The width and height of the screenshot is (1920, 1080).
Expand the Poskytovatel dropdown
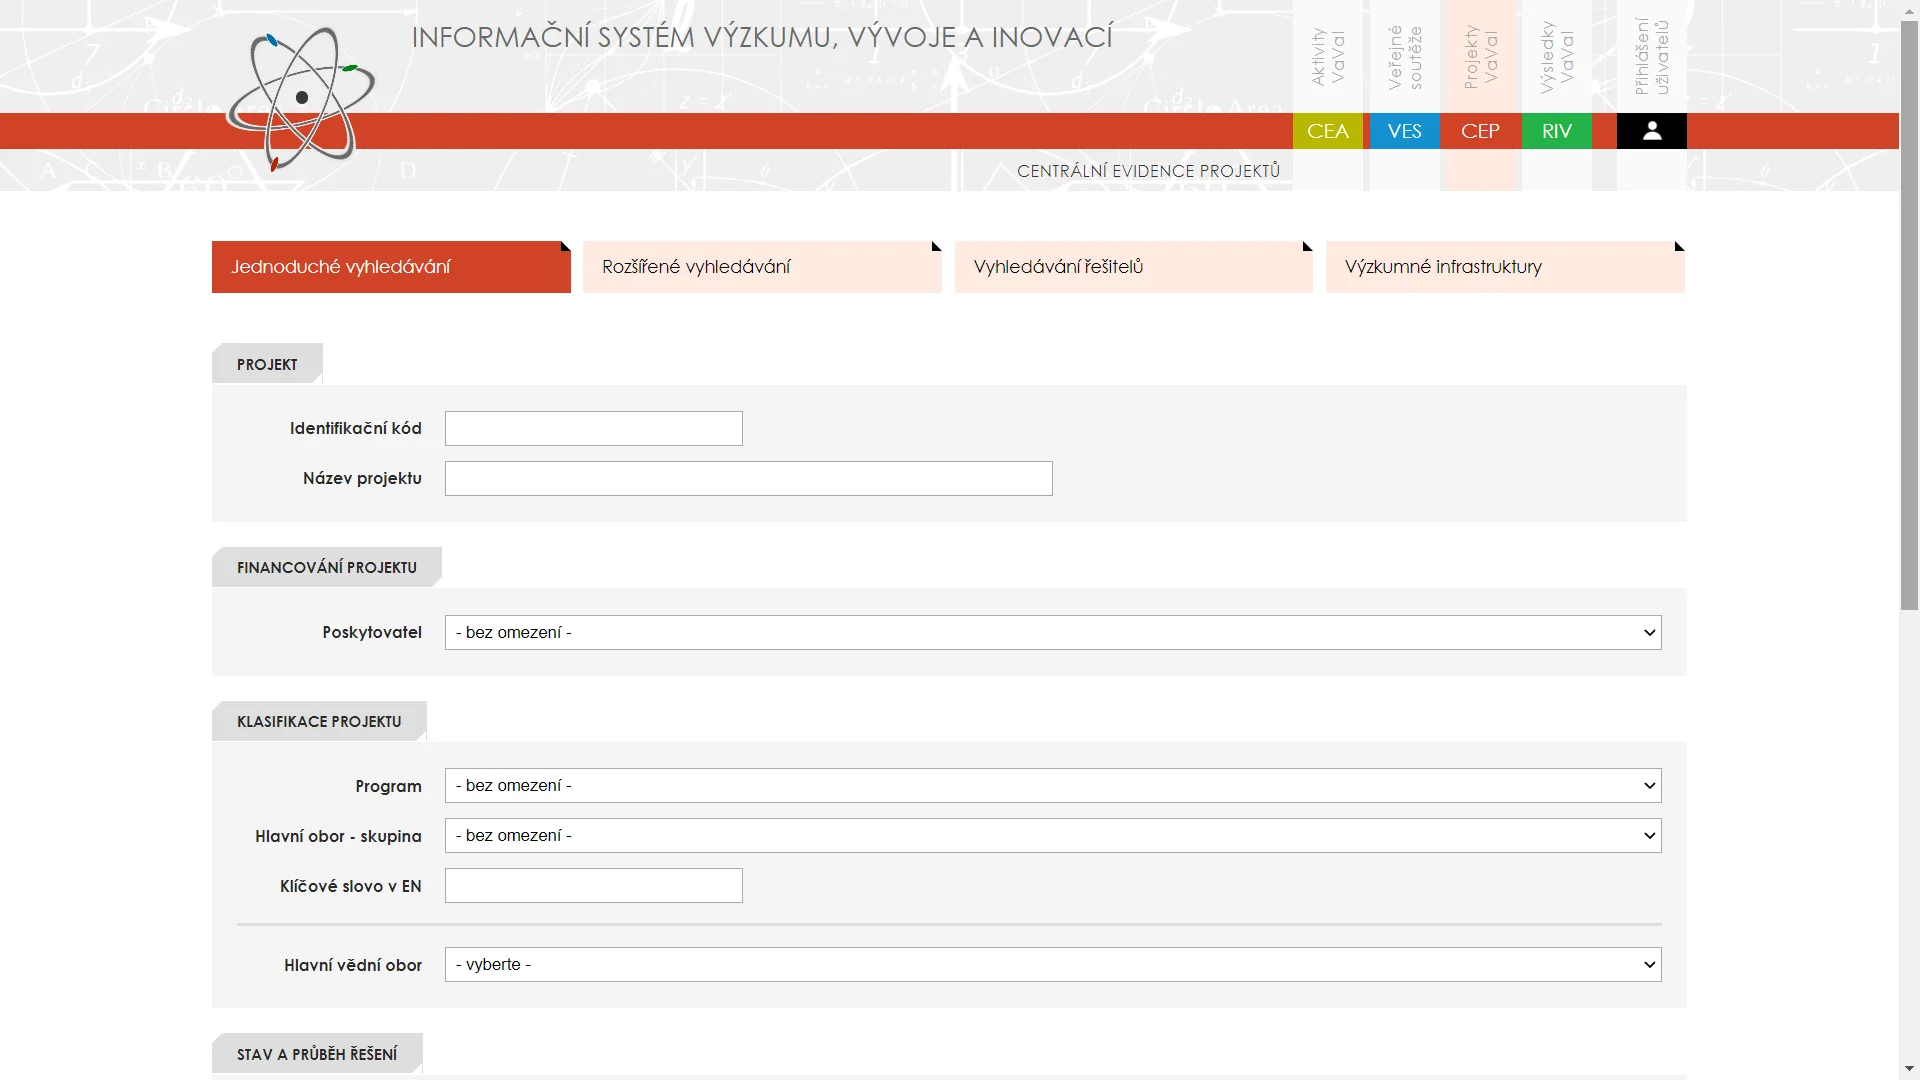pos(1052,633)
